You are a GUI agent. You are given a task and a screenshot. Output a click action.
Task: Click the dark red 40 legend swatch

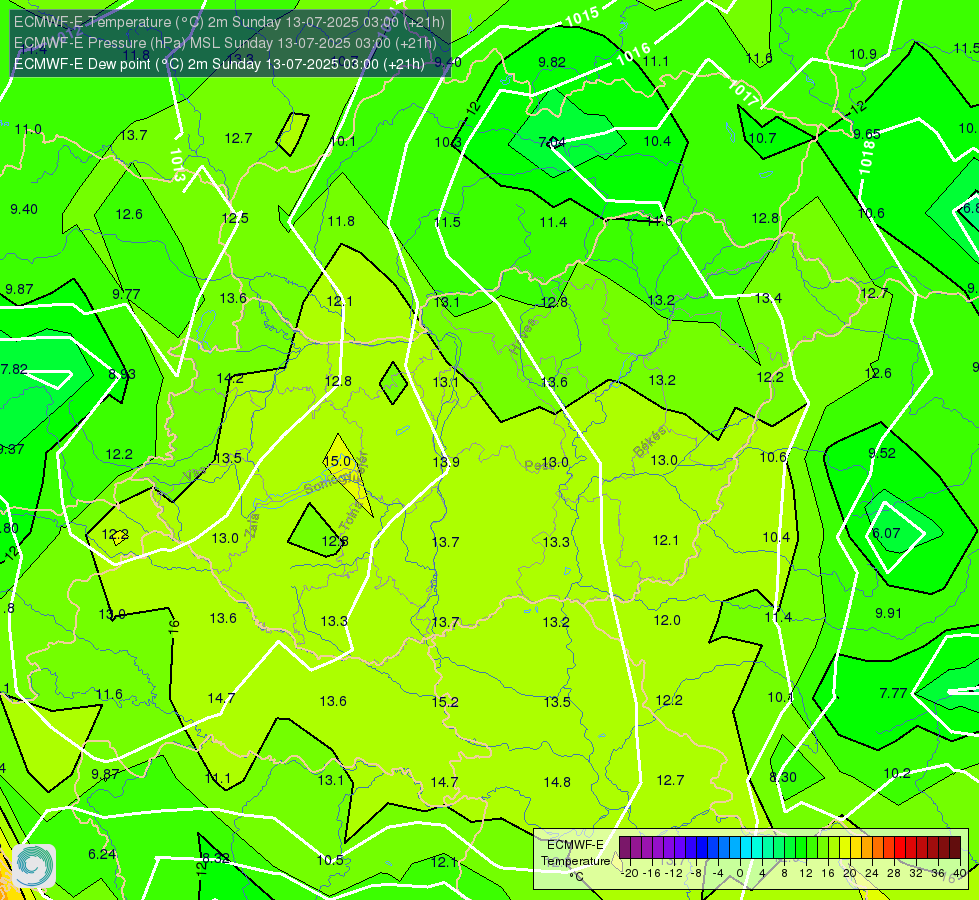coord(955,848)
